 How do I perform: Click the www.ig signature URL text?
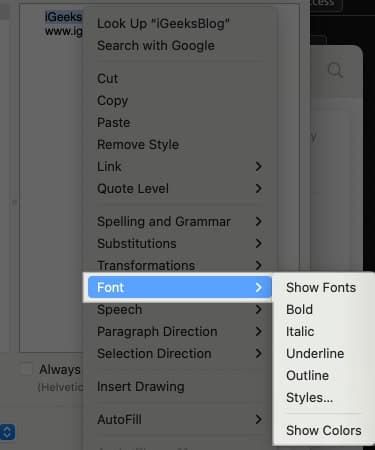64,31
